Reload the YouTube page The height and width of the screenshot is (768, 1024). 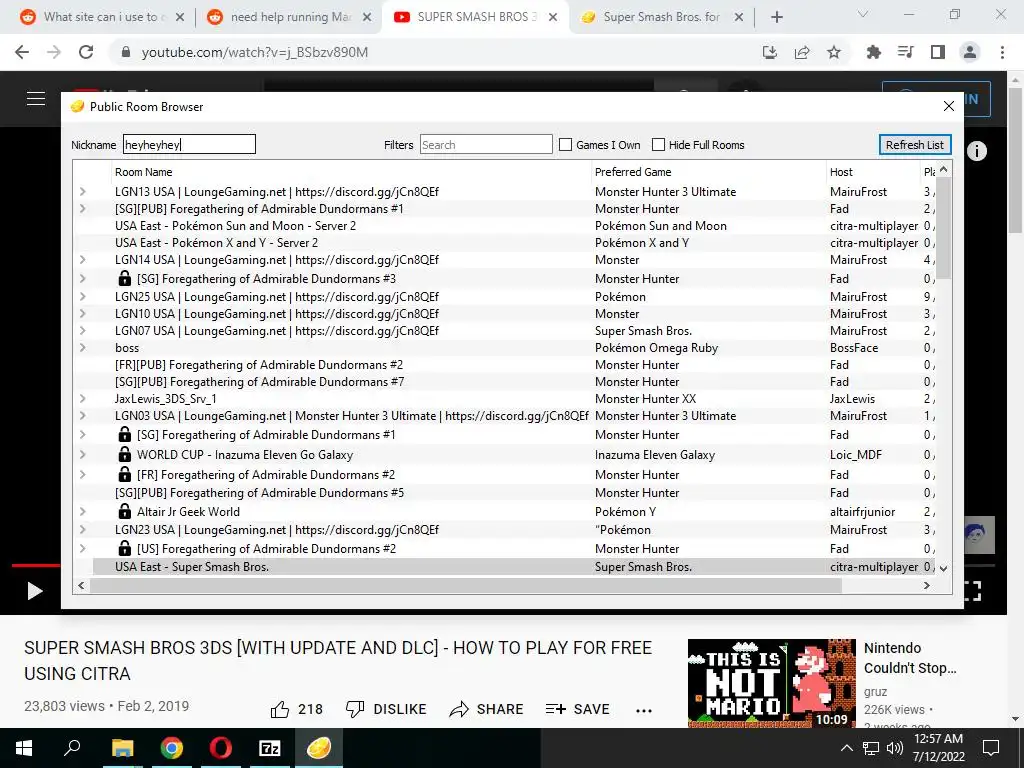click(x=86, y=52)
